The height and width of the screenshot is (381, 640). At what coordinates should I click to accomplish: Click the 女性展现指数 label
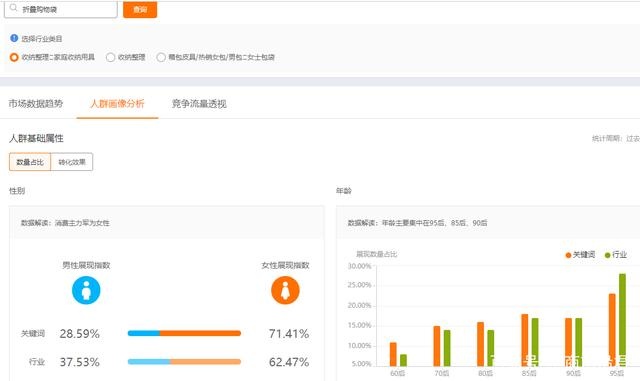(285, 265)
